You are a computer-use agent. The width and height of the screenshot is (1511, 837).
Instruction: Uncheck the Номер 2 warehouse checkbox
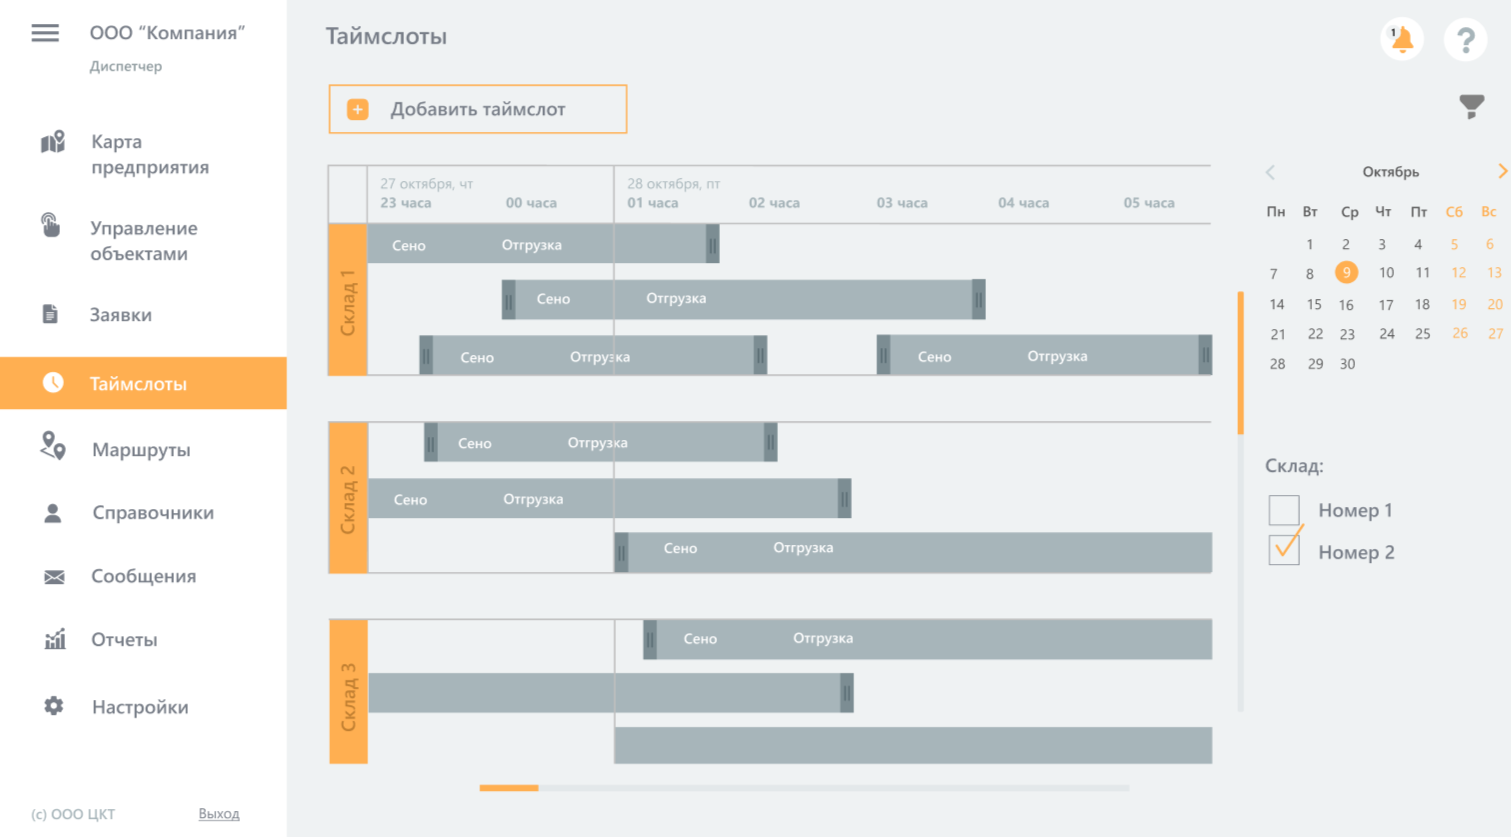point(1284,551)
